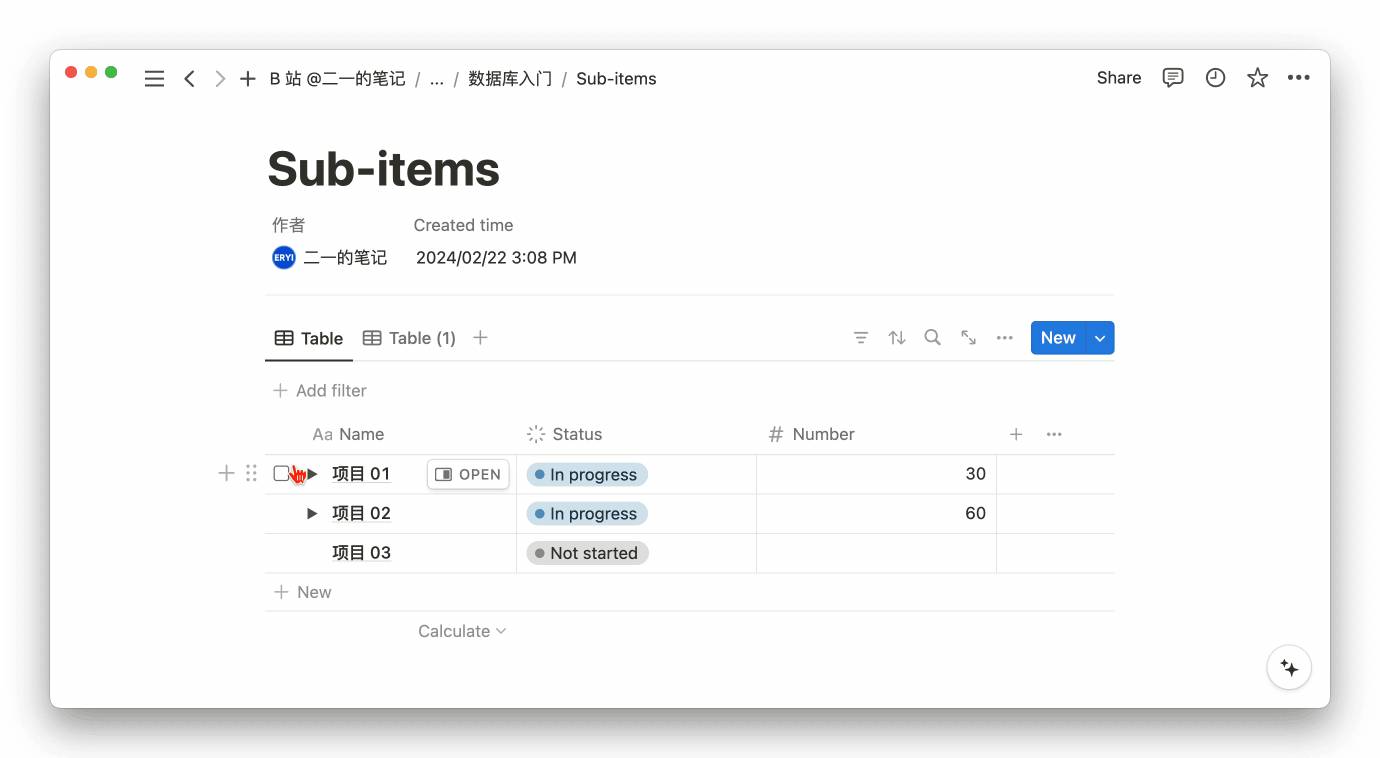Click the author 二一的笔记
The width and height of the screenshot is (1380, 758).
330,258
